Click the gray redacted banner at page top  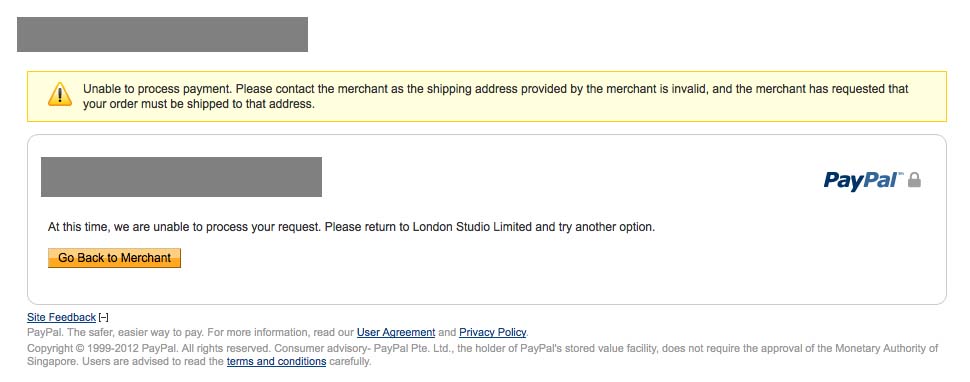coord(162,35)
